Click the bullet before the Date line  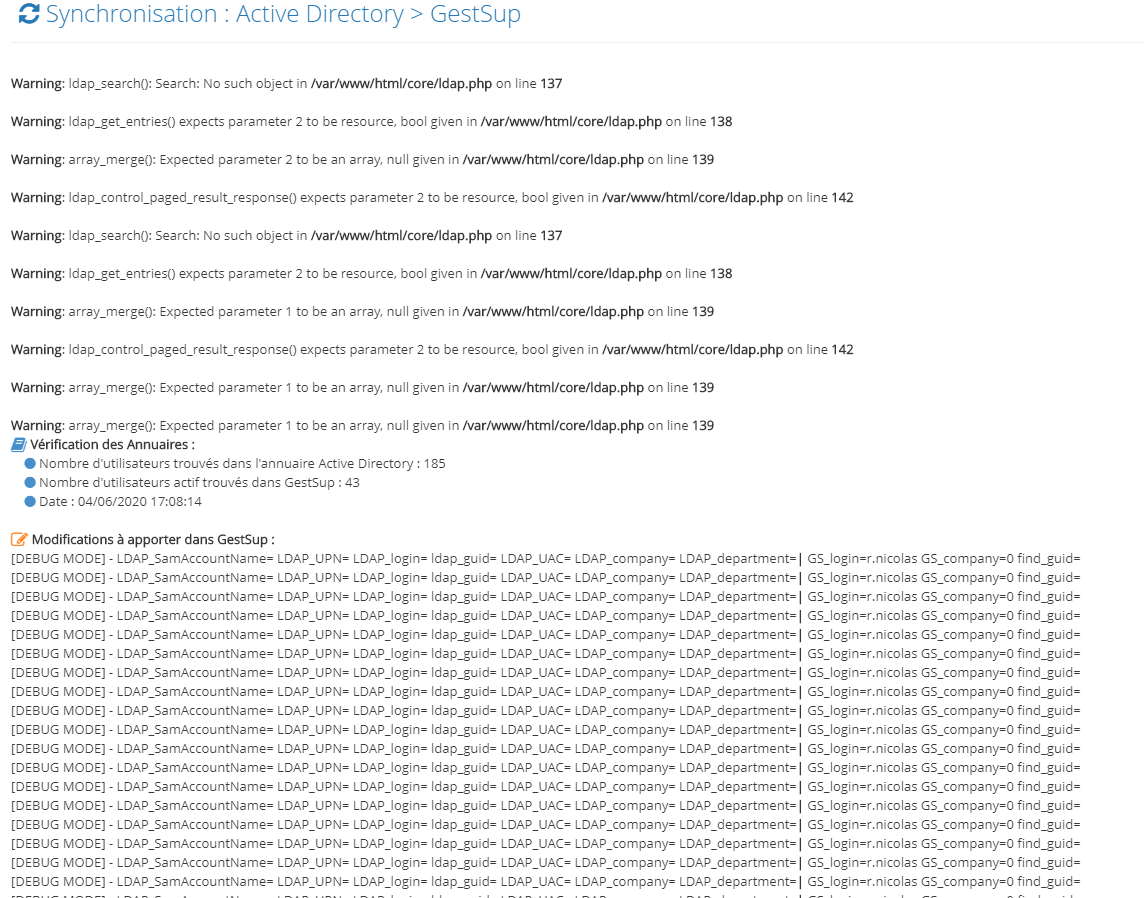pyautogui.click(x=30, y=502)
